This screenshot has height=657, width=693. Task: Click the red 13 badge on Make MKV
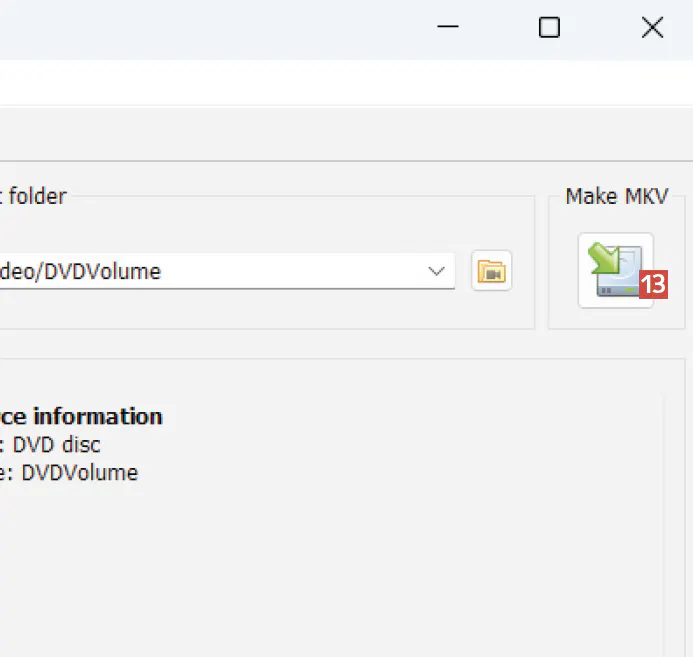point(652,285)
